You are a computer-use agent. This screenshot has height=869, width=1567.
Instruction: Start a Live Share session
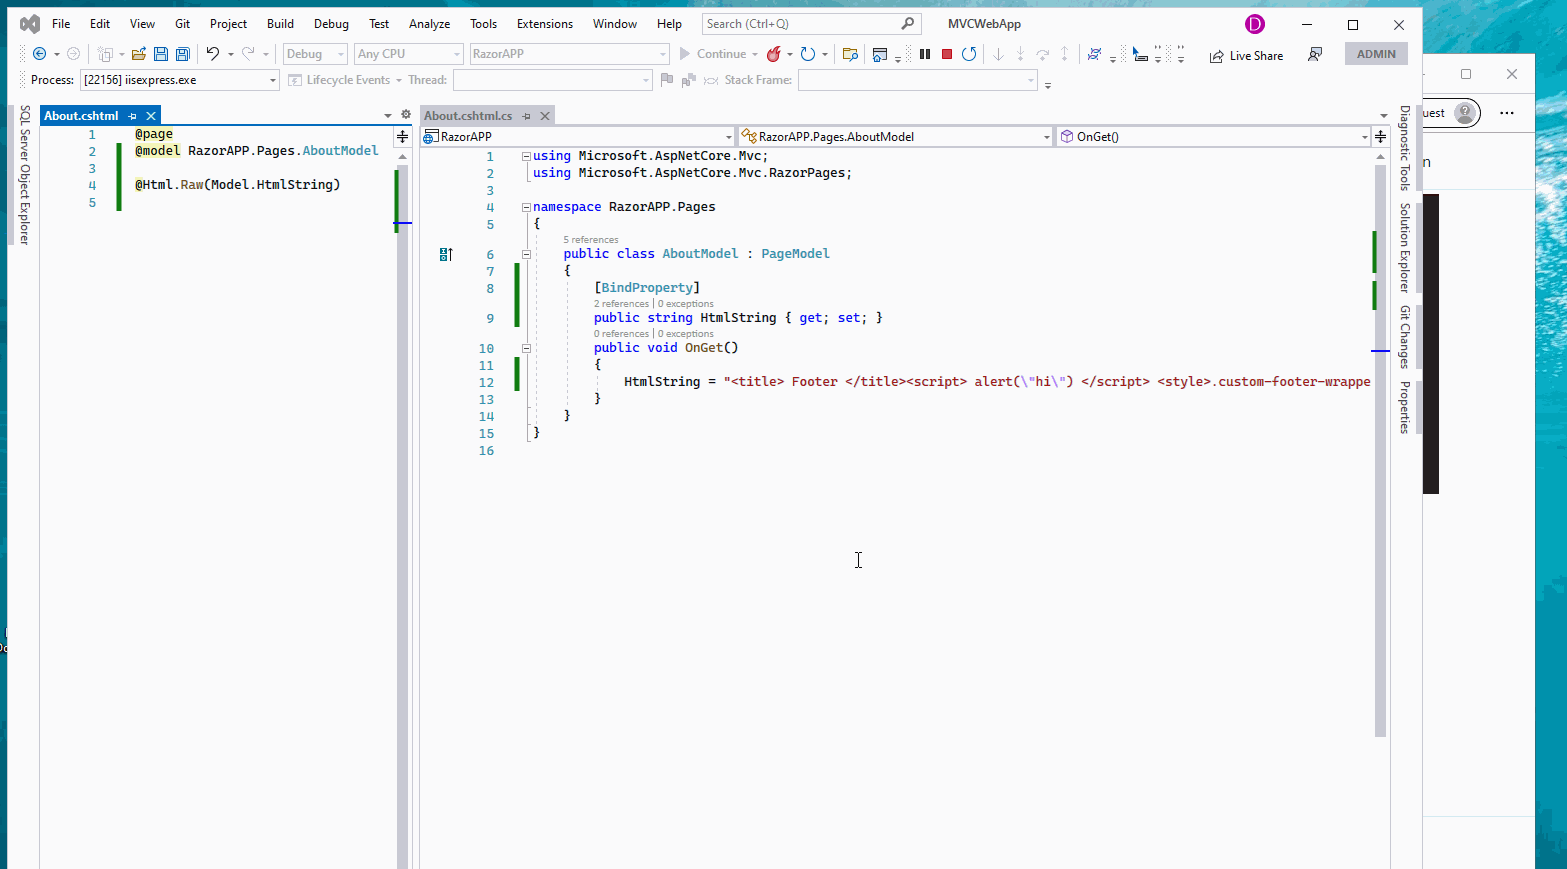click(x=1245, y=55)
